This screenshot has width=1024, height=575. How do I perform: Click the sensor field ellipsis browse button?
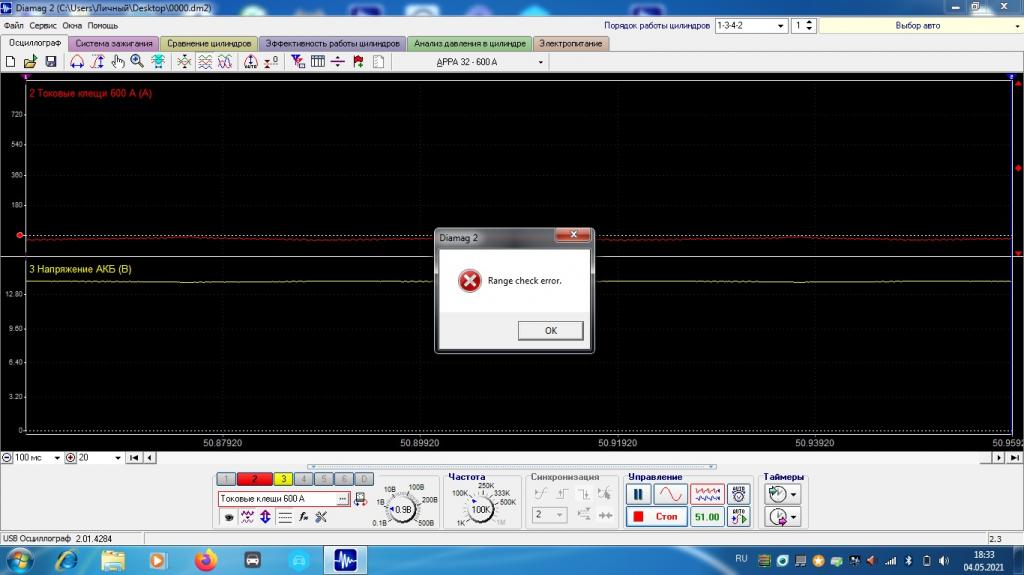pos(342,499)
